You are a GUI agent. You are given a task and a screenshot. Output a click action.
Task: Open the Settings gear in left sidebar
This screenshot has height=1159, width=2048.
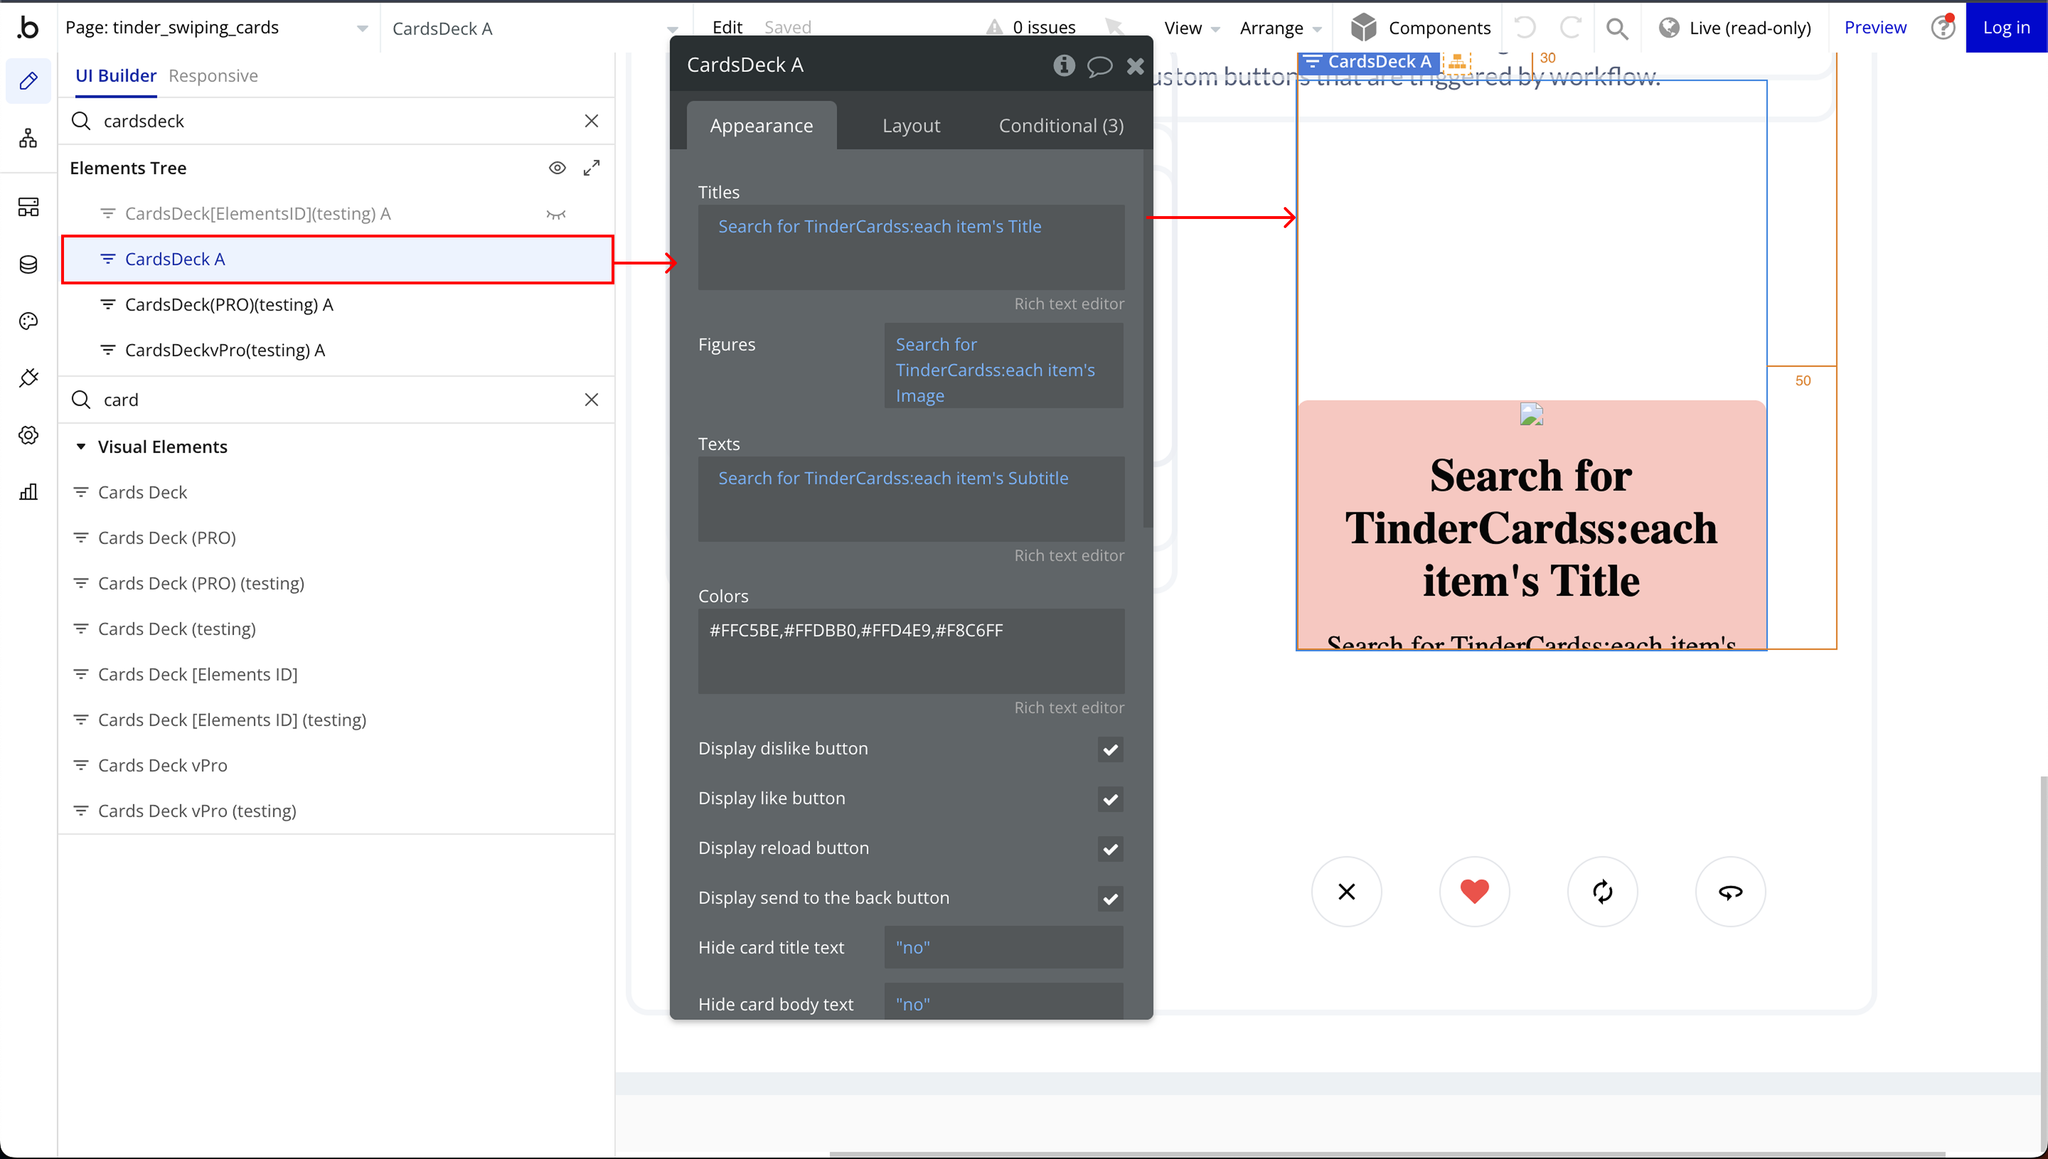click(x=28, y=435)
